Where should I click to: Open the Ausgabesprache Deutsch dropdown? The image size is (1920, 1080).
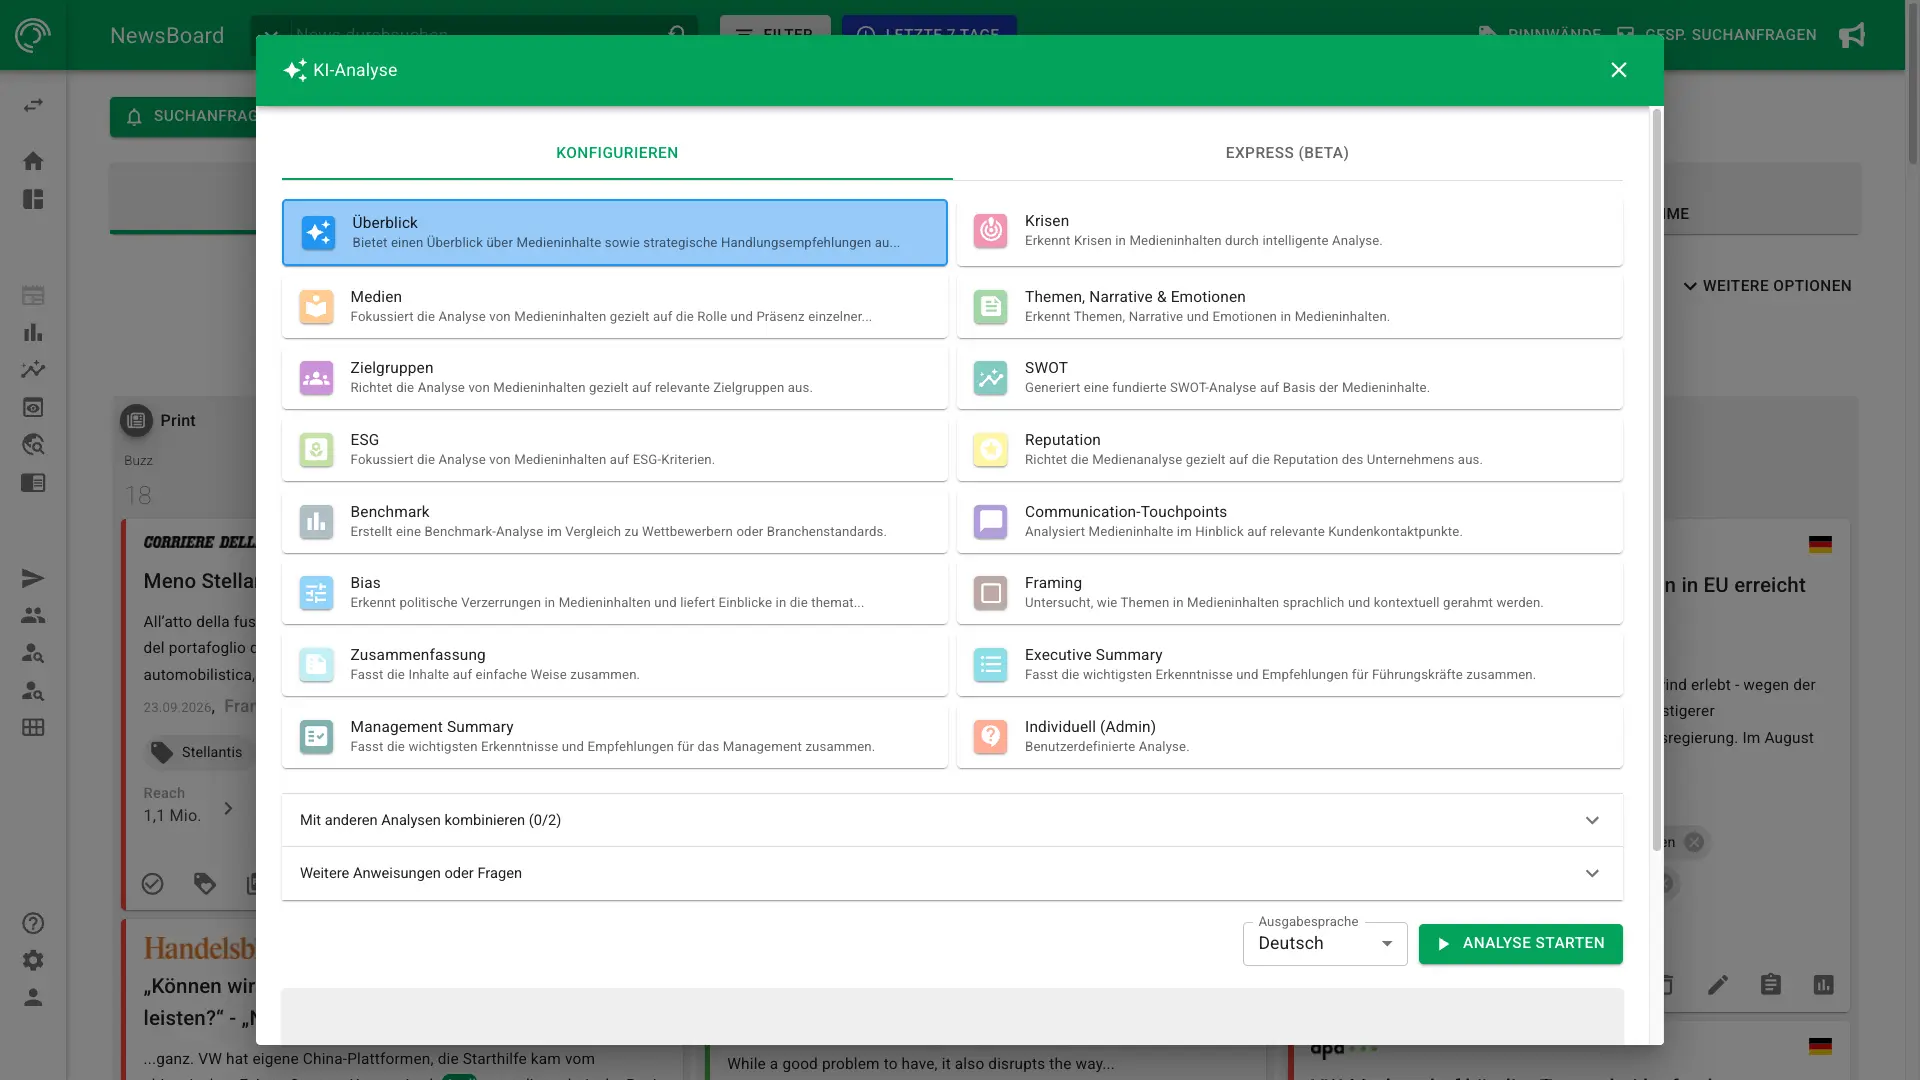pyautogui.click(x=1325, y=944)
